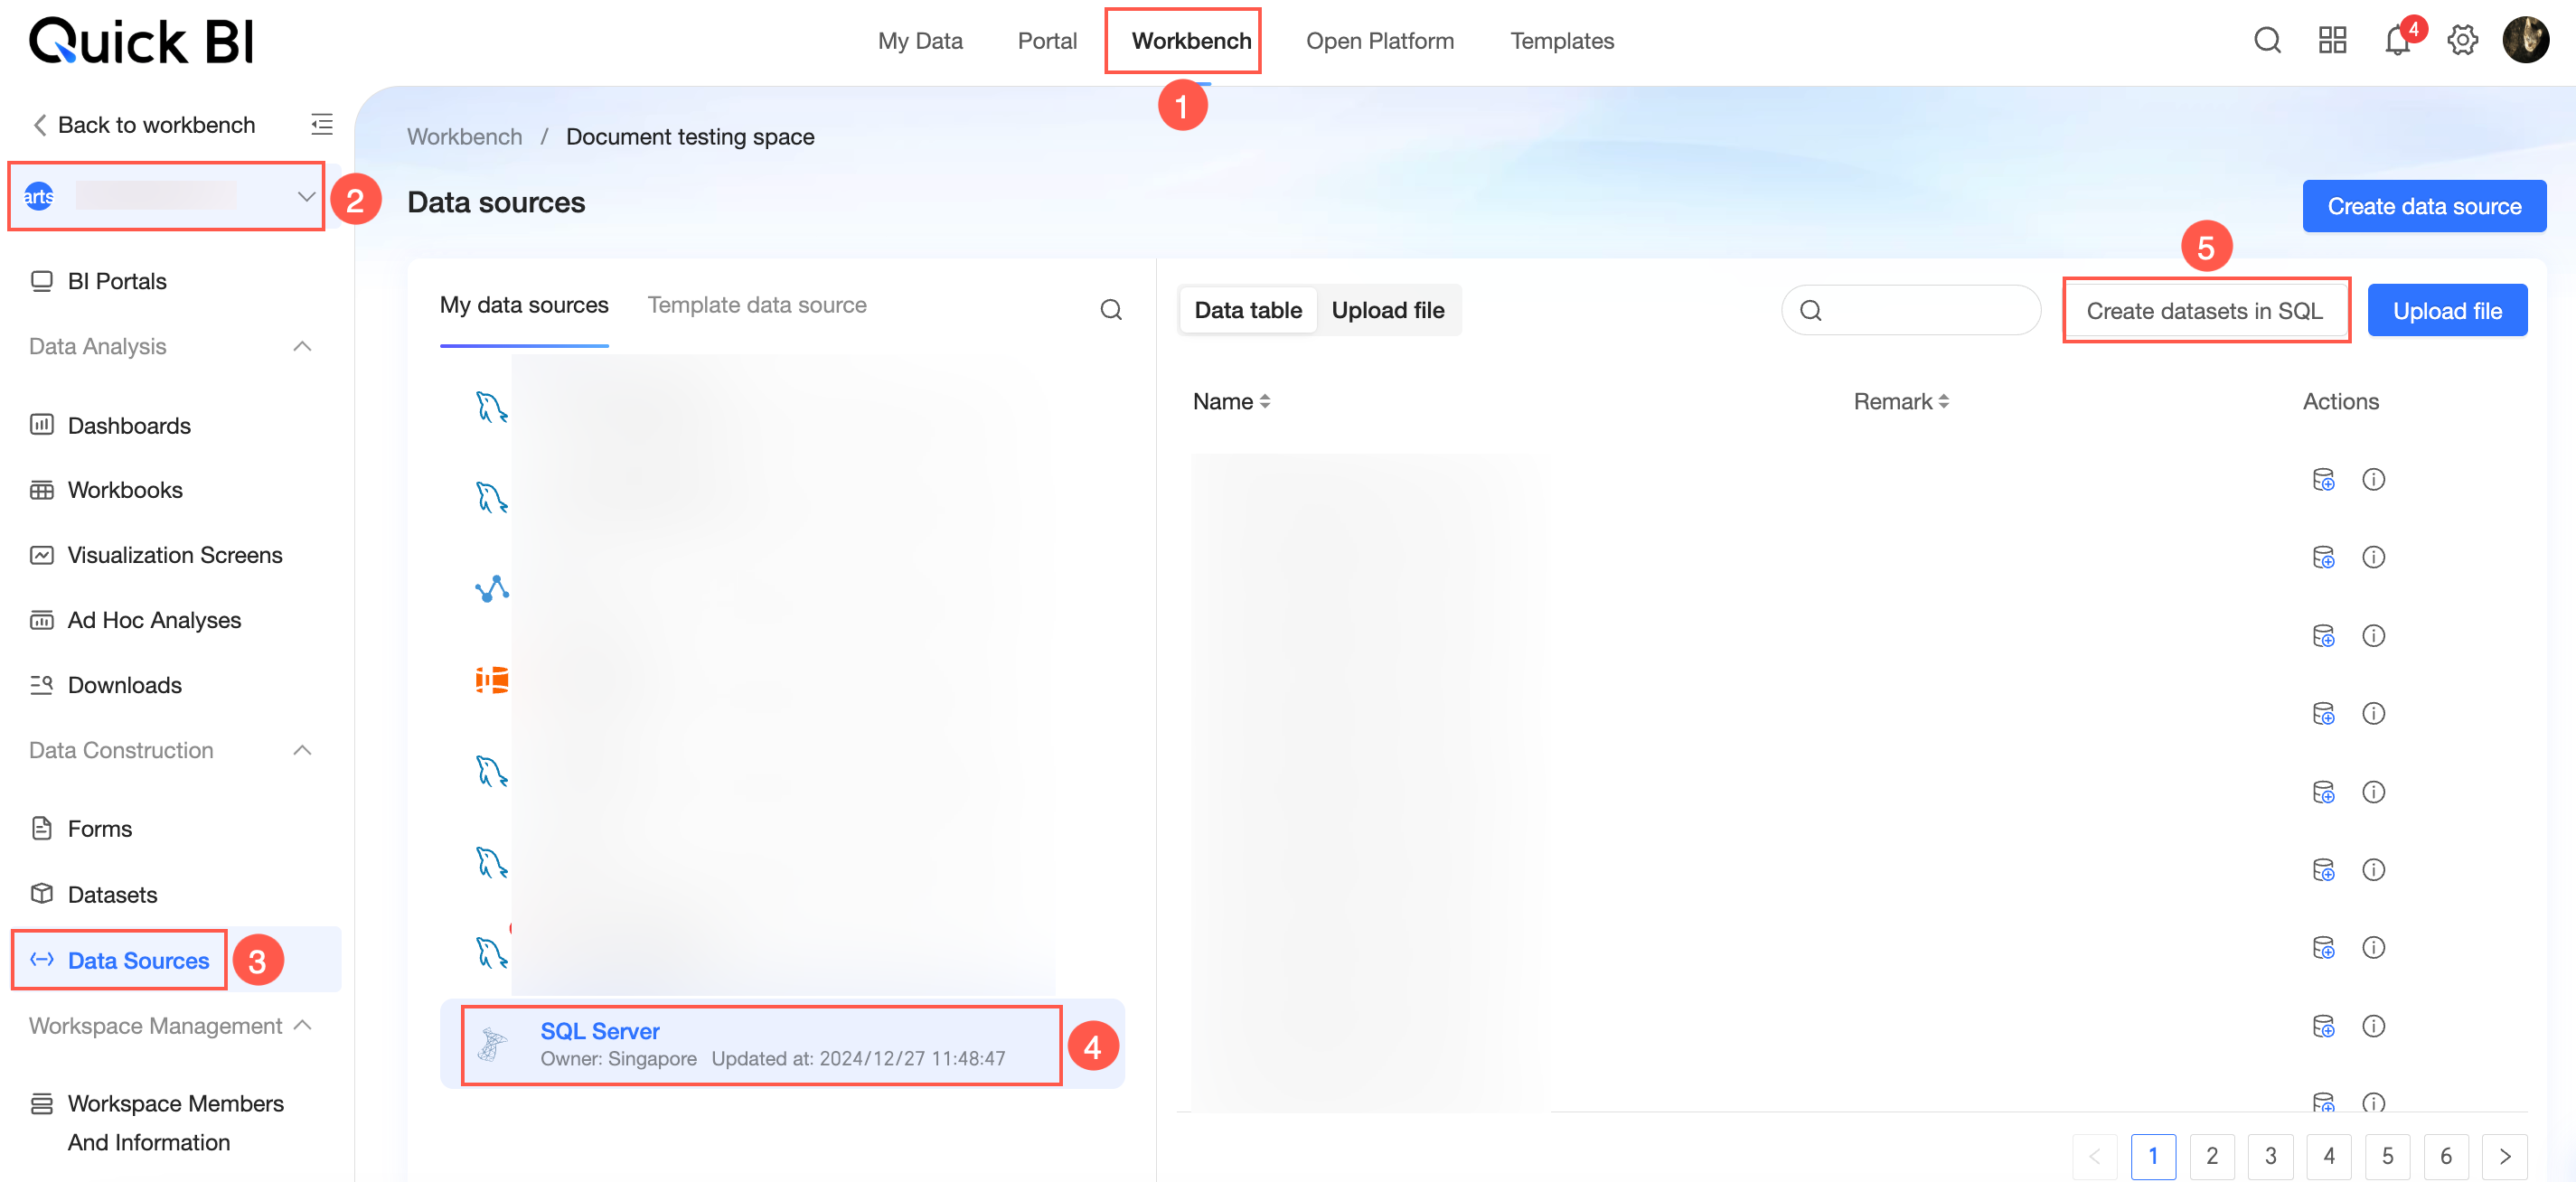Viewport: 2576px width, 1182px height.
Task: Click the info icon in the first table row
Action: 2373,480
